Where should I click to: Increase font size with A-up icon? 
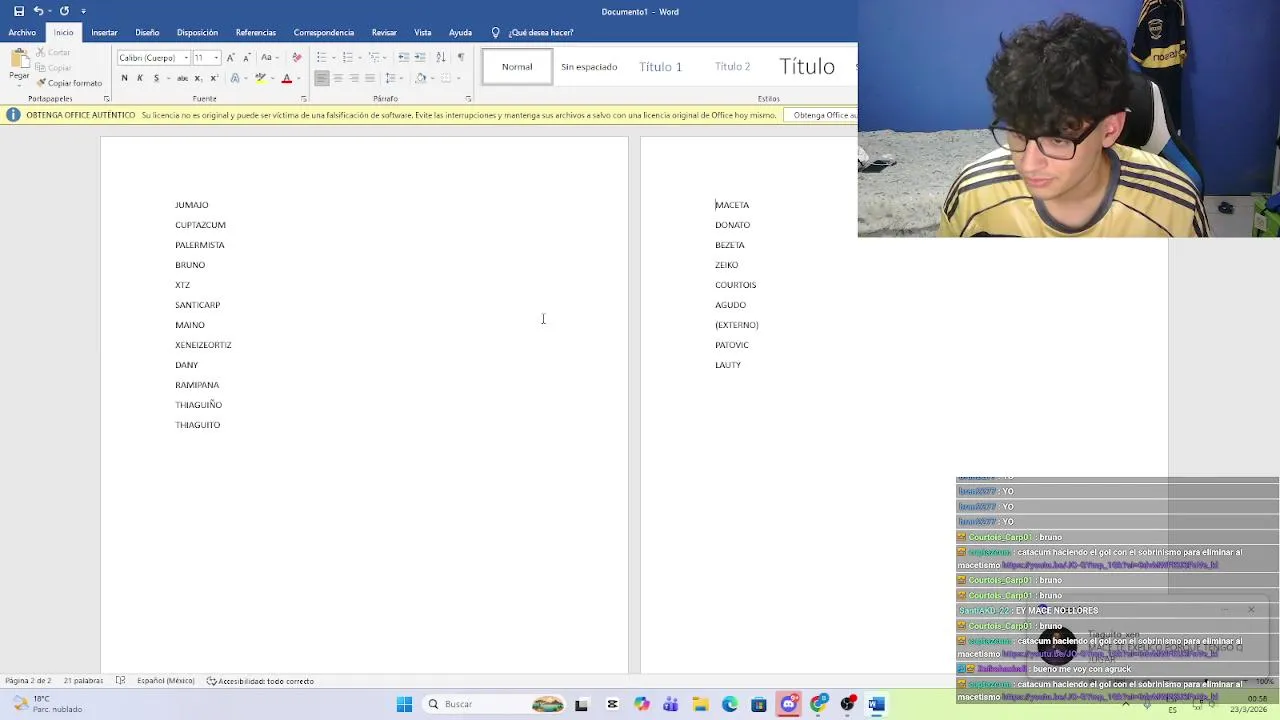tap(230, 57)
